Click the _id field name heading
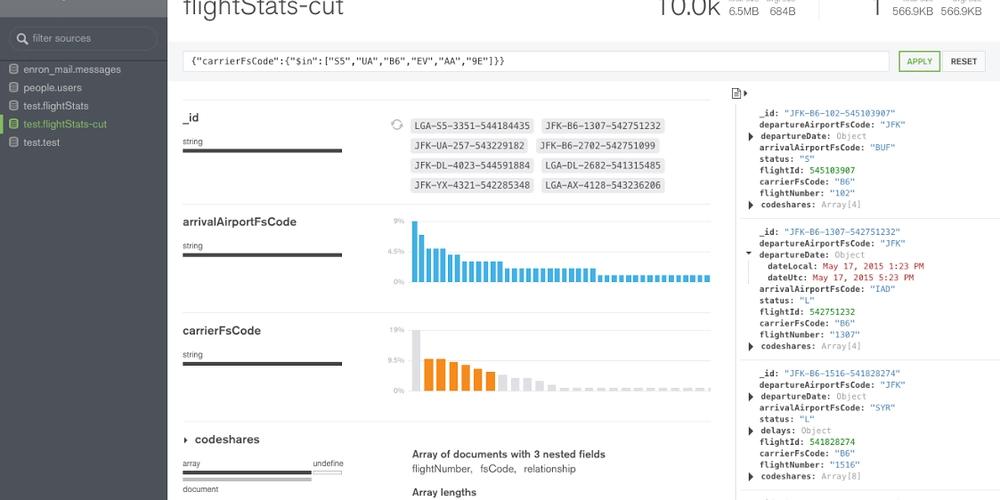1000x500 pixels. (191, 118)
